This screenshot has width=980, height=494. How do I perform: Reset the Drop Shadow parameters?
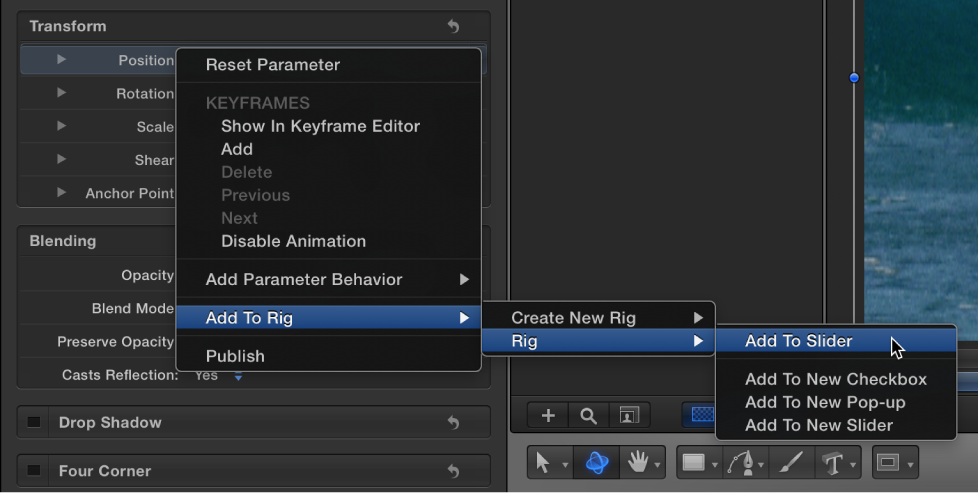(x=454, y=423)
